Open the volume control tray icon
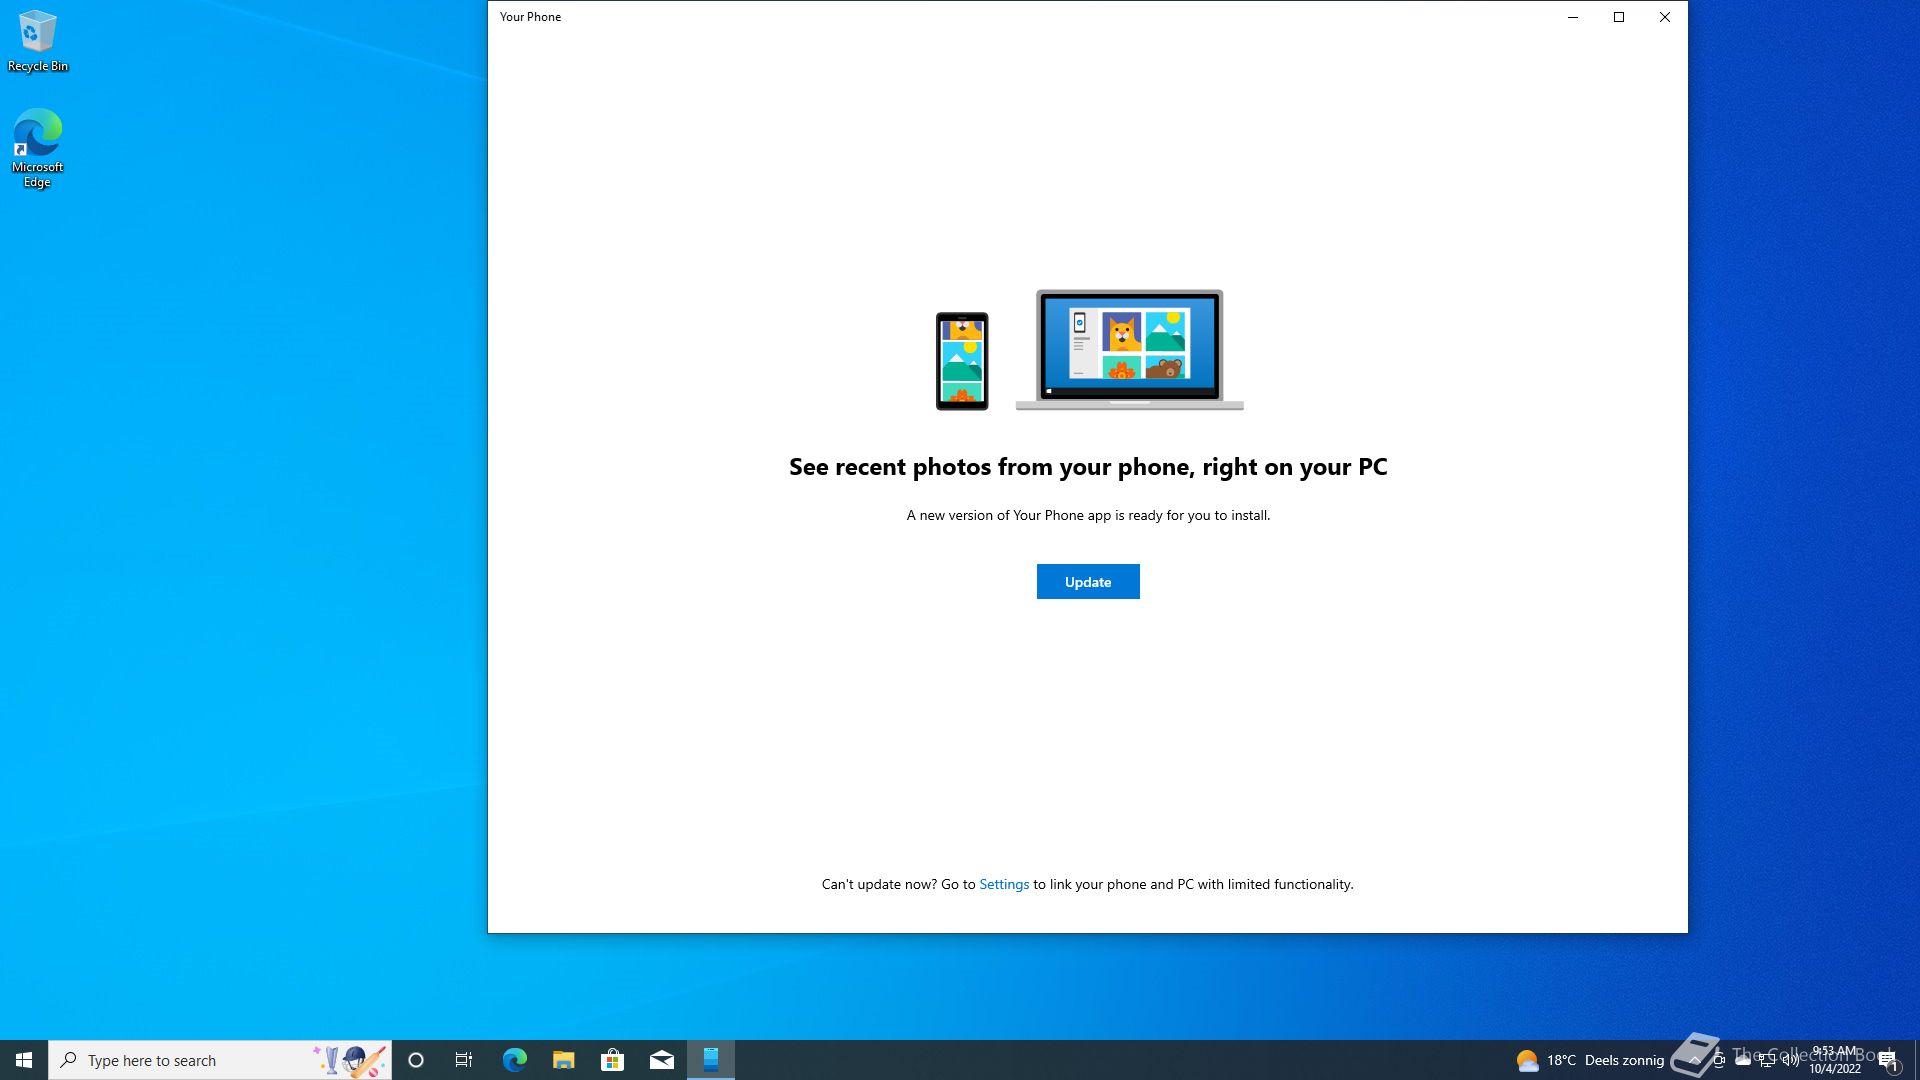Screen dimensions: 1920x1080 click(1791, 1061)
